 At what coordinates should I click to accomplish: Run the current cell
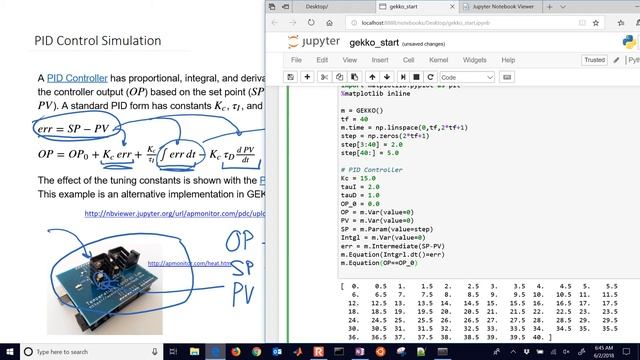[403, 77]
